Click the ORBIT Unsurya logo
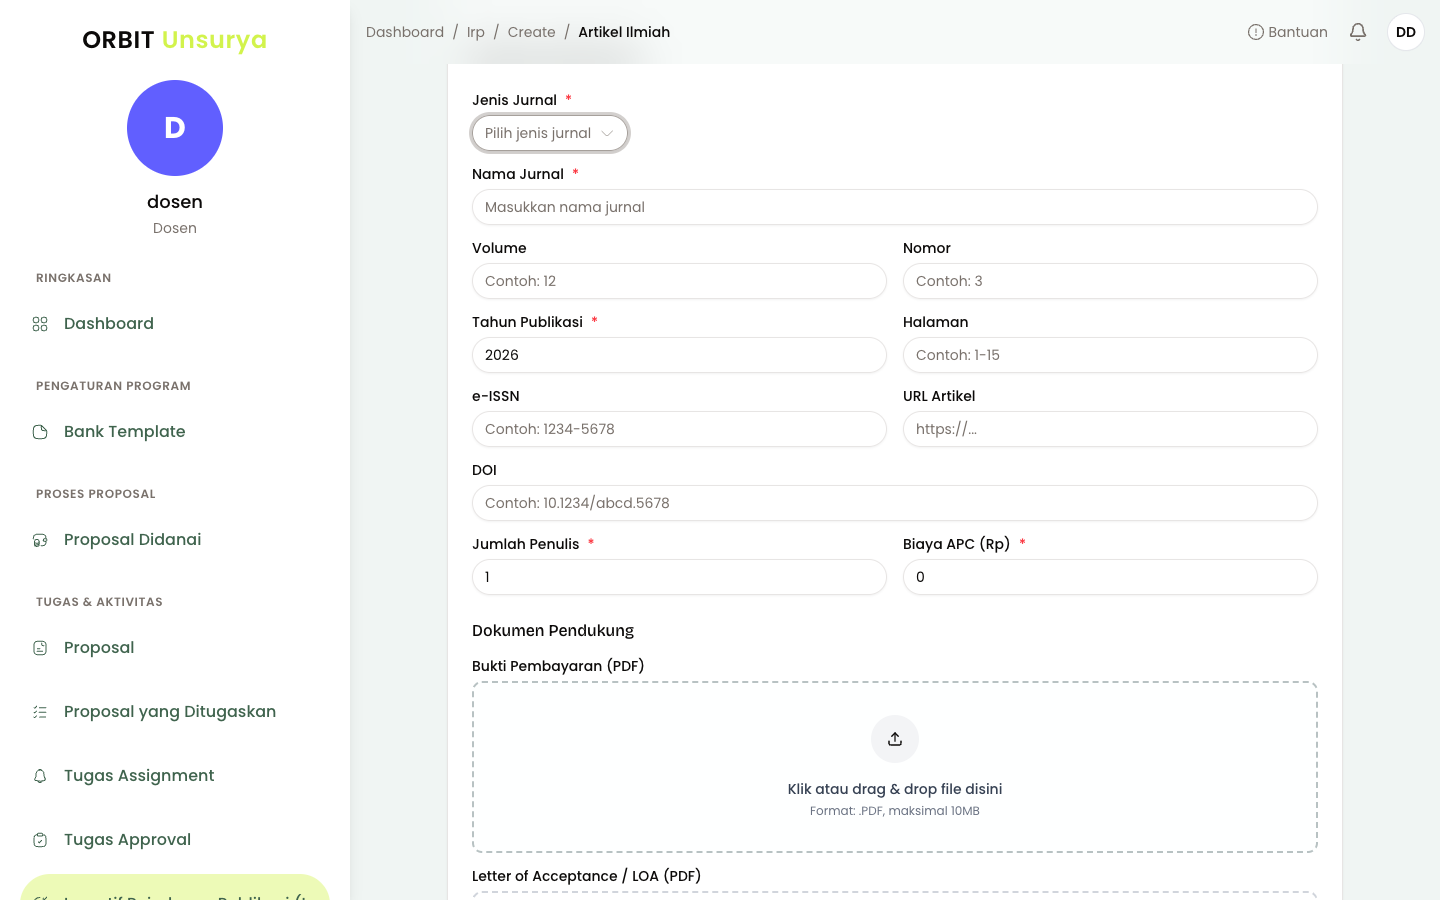1440x900 pixels. [x=175, y=40]
